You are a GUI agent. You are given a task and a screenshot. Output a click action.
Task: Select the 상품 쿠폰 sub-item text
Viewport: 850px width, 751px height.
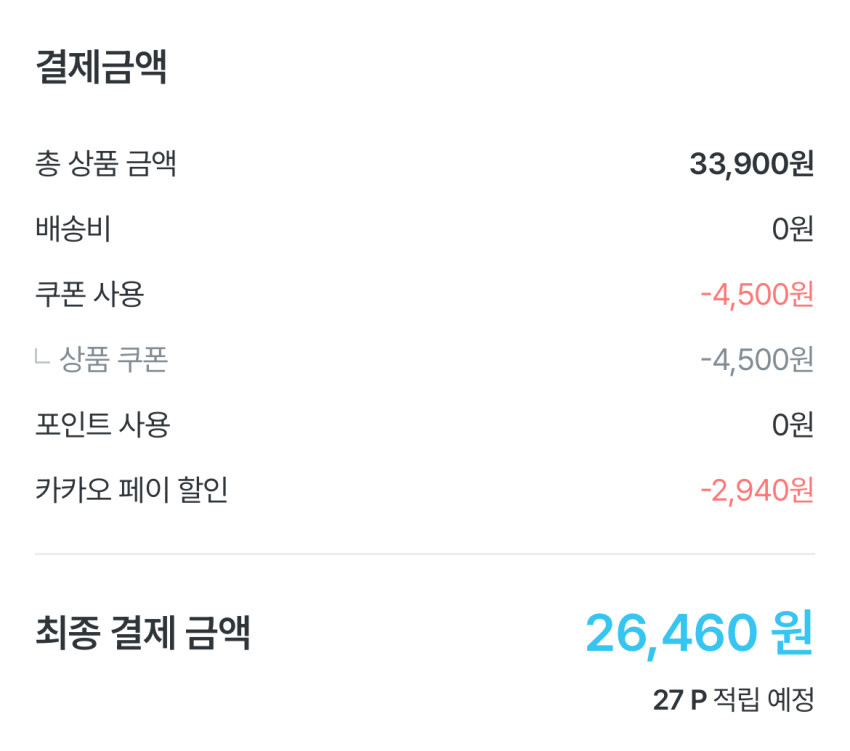pos(113,359)
